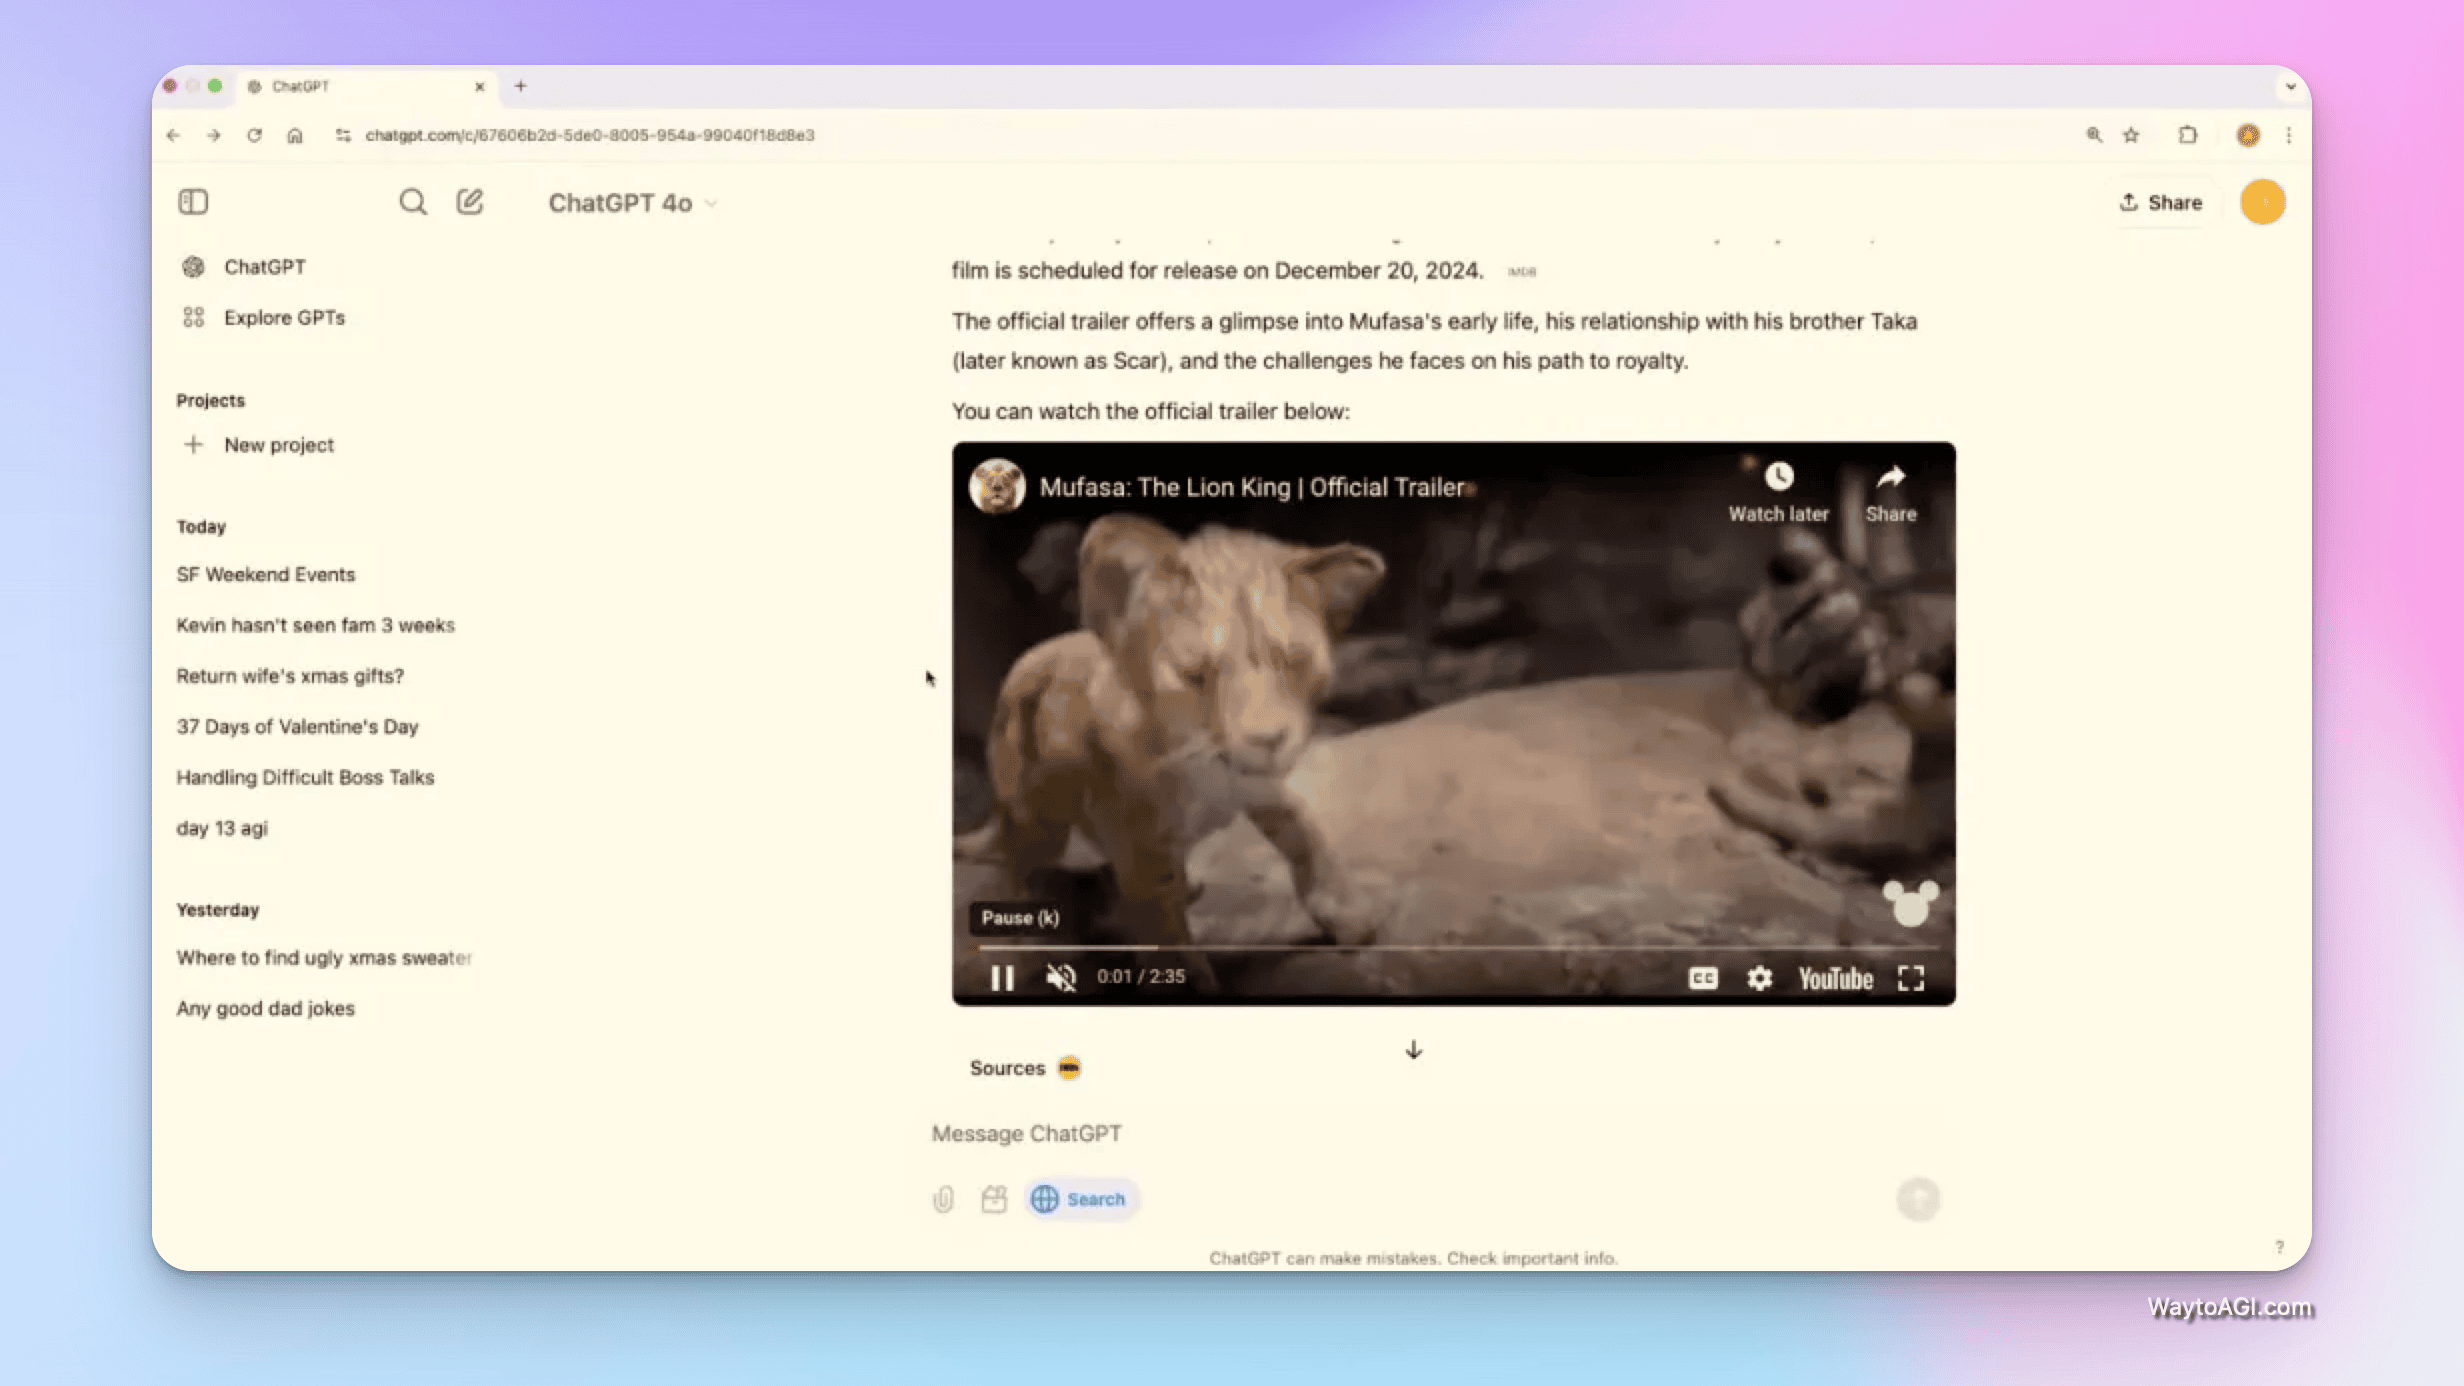
Task: Open Kevin hasn't seen fam 3 weeks chat
Action: pos(316,625)
